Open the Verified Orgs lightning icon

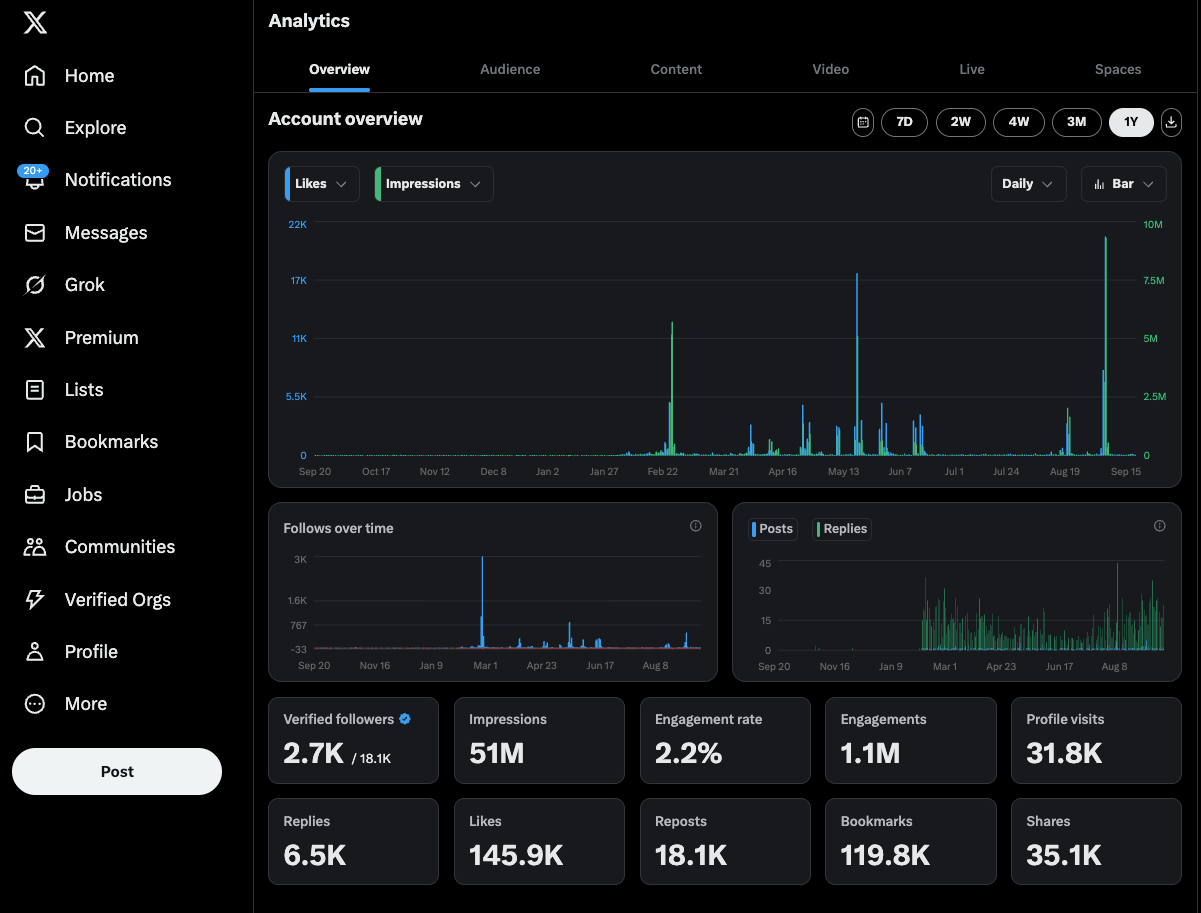tap(35, 600)
